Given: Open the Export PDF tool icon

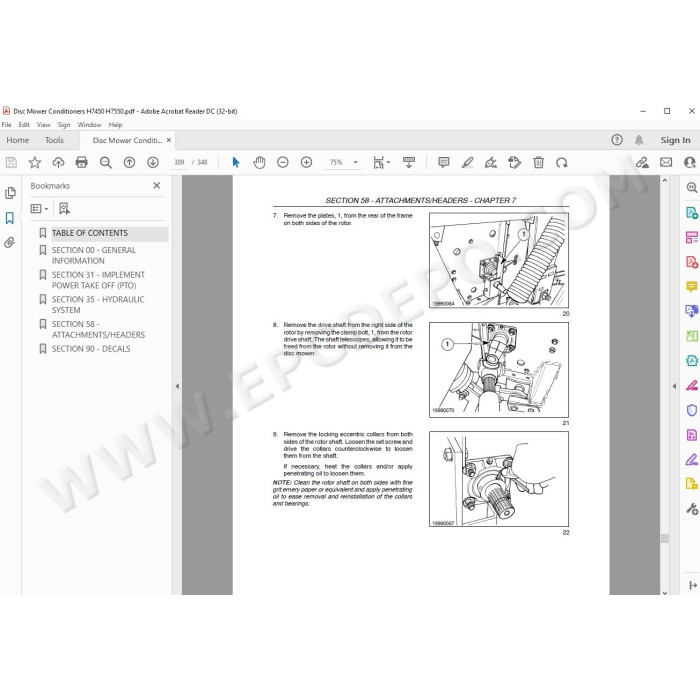Looking at the screenshot, I should 692,212.
